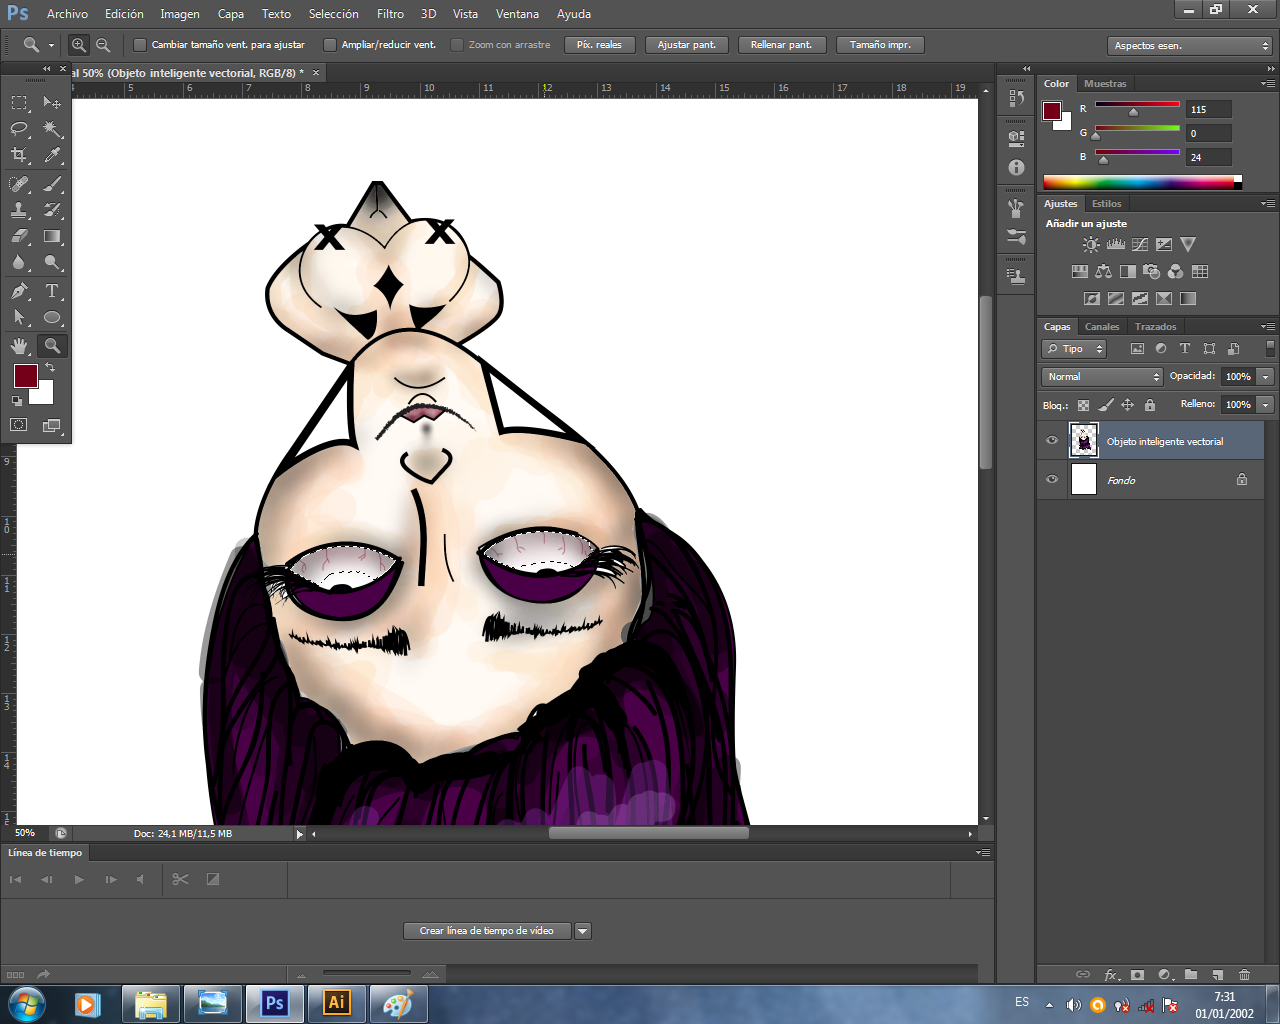Viewport: 1280px width, 1024px height.
Task: Click the Zoom In icon in options bar
Action: 78,45
